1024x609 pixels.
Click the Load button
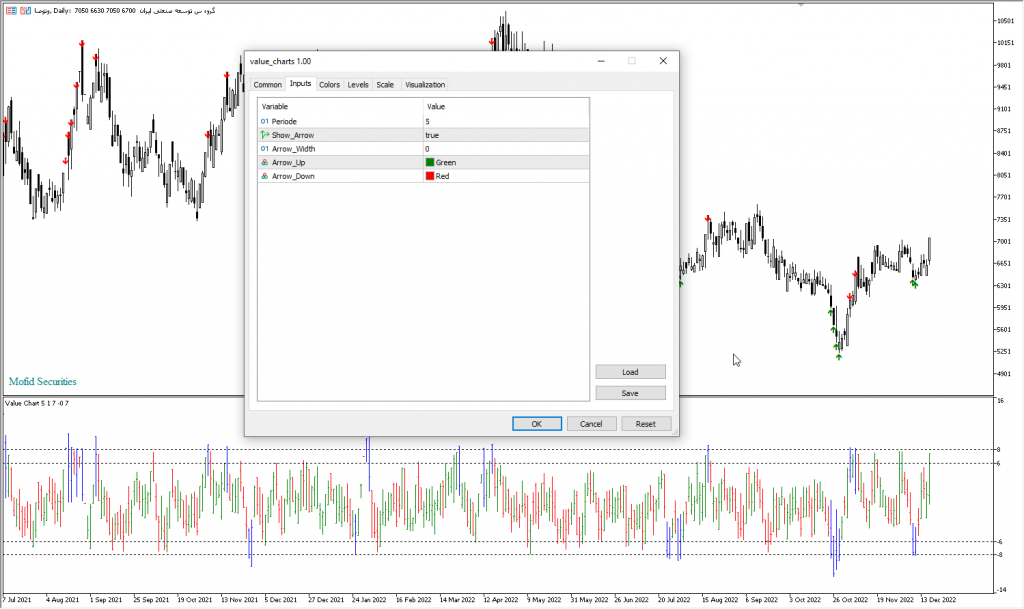630,372
